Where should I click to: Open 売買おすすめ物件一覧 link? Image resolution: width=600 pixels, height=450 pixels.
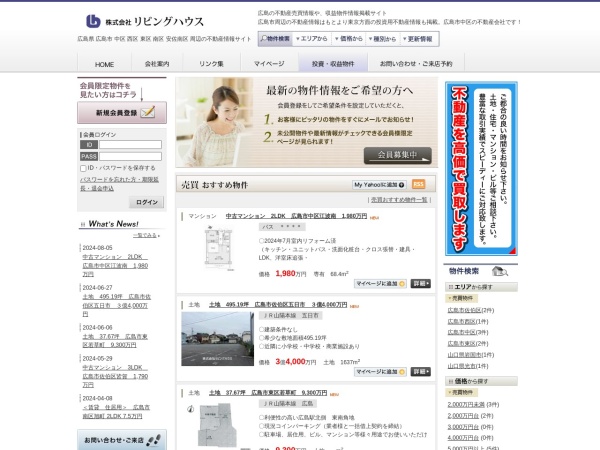pyautogui.click(x=399, y=200)
